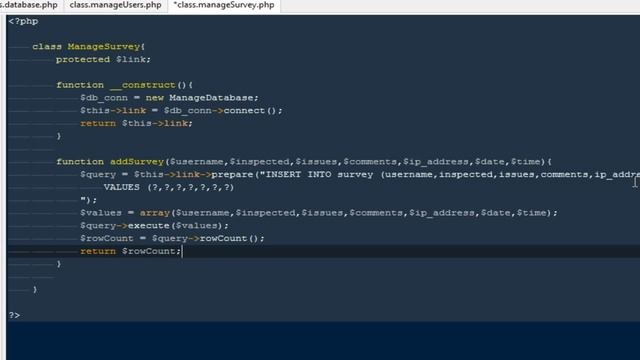
Task: Click the VALUES placeholders line
Action: tap(169, 187)
